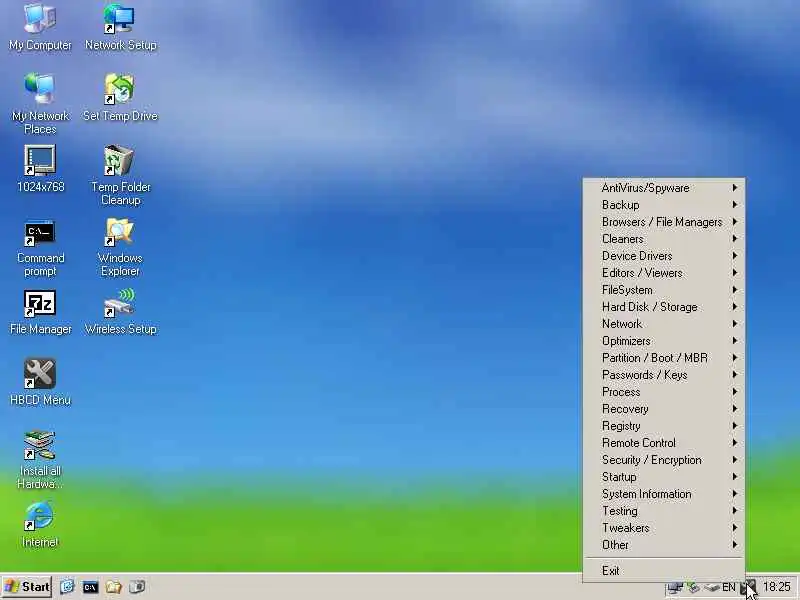Viewport: 800px width, 600px height.
Task: Open Browsers / File Managers submenu
Action: 664,221
